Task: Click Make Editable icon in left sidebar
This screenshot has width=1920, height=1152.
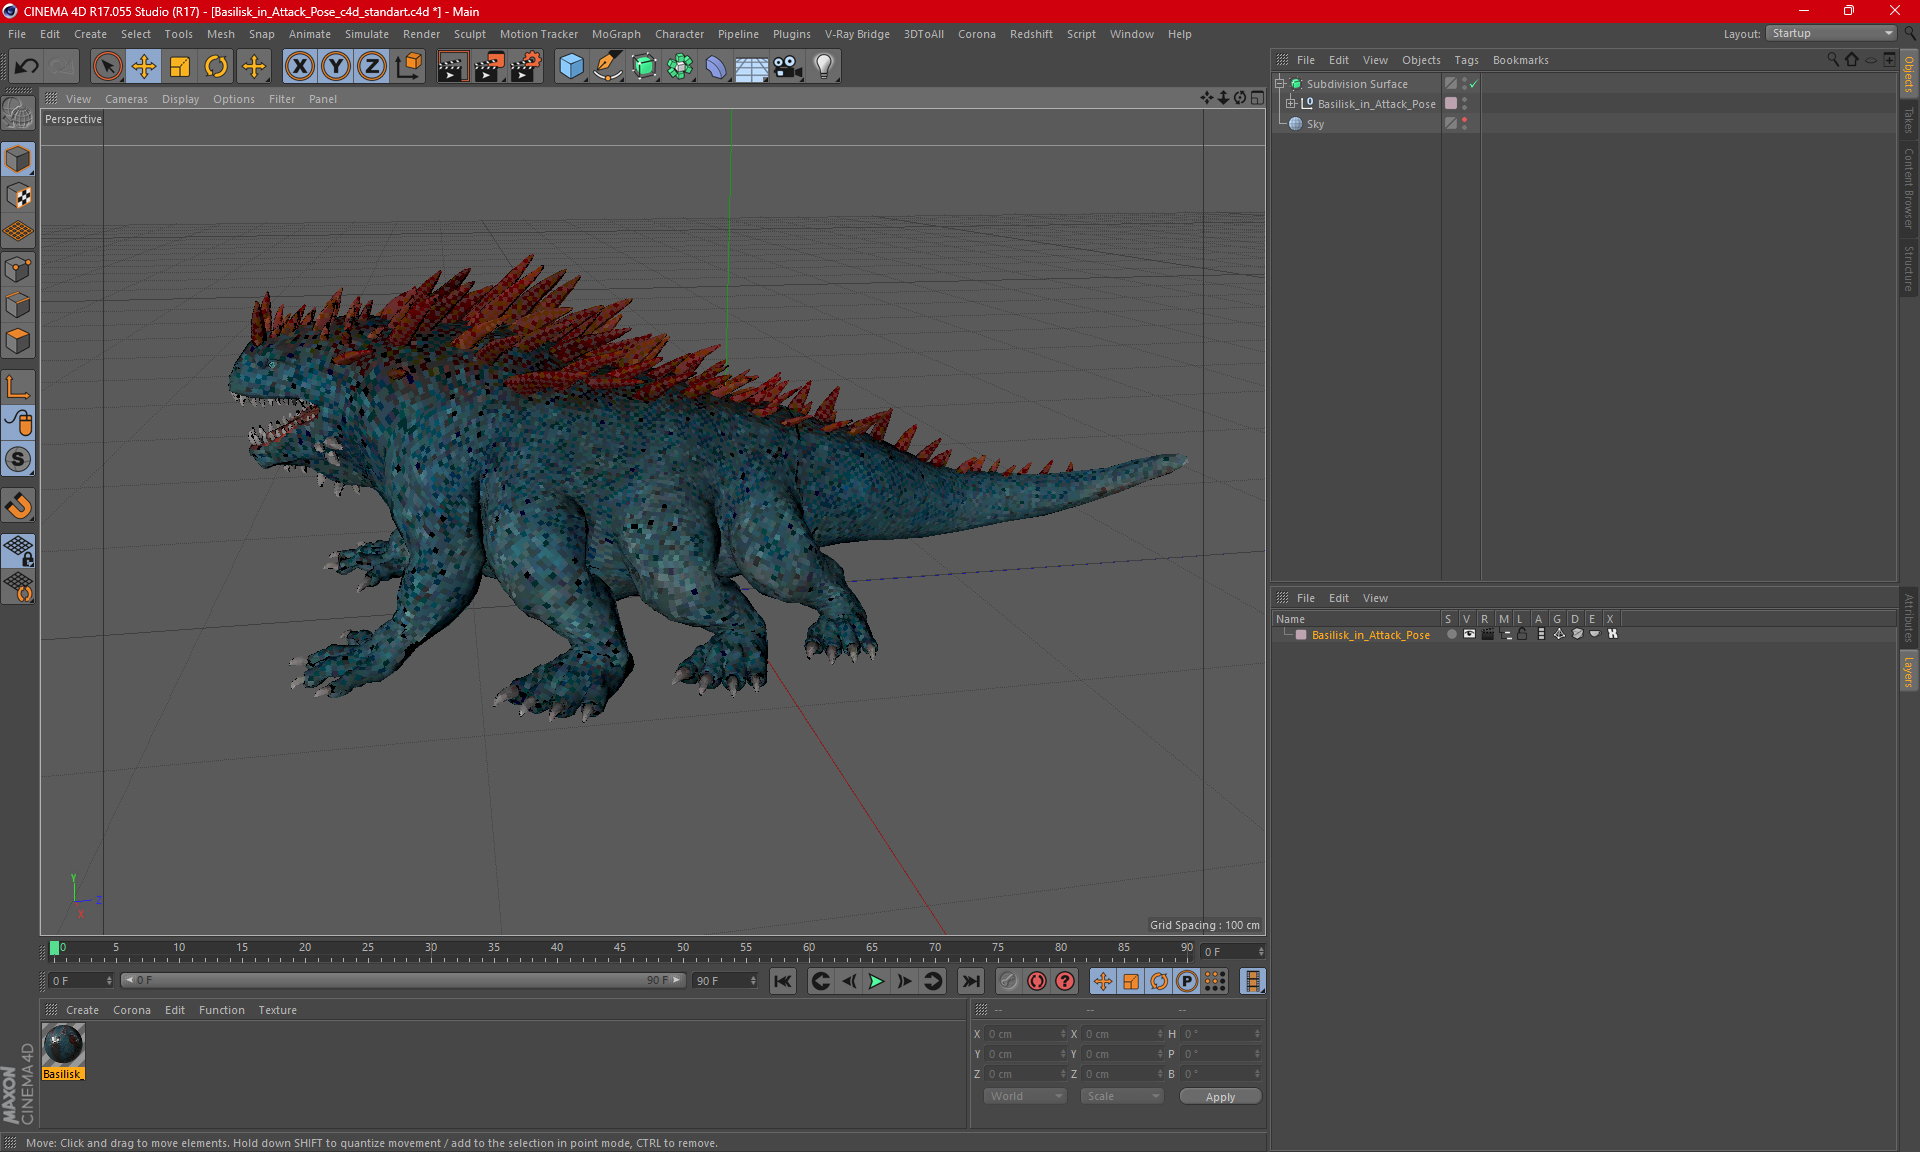Action: pyautogui.click(x=18, y=113)
